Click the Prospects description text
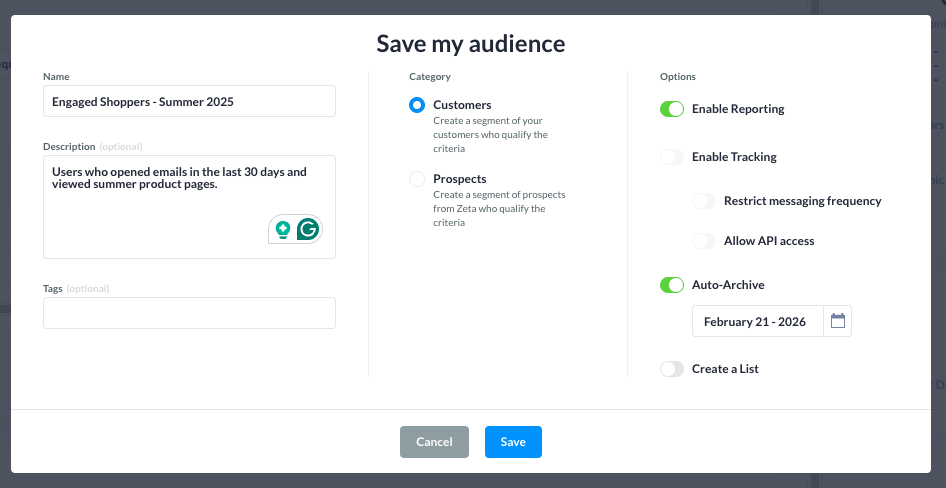This screenshot has height=488, width=946. (x=489, y=209)
